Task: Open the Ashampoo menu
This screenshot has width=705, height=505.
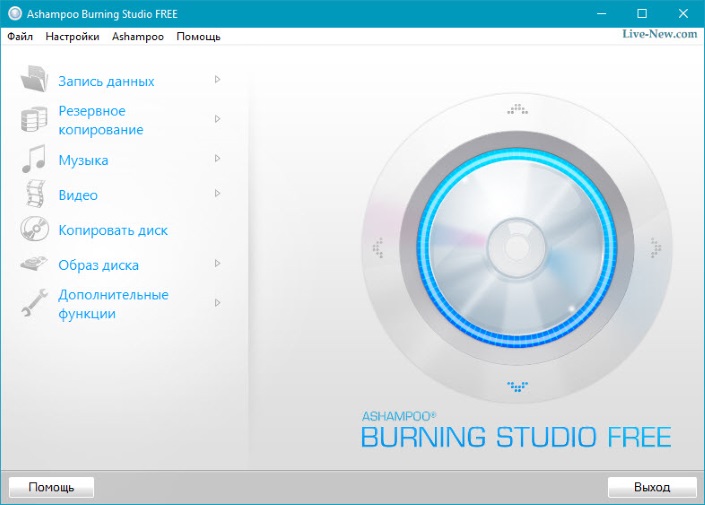Action: click(138, 37)
